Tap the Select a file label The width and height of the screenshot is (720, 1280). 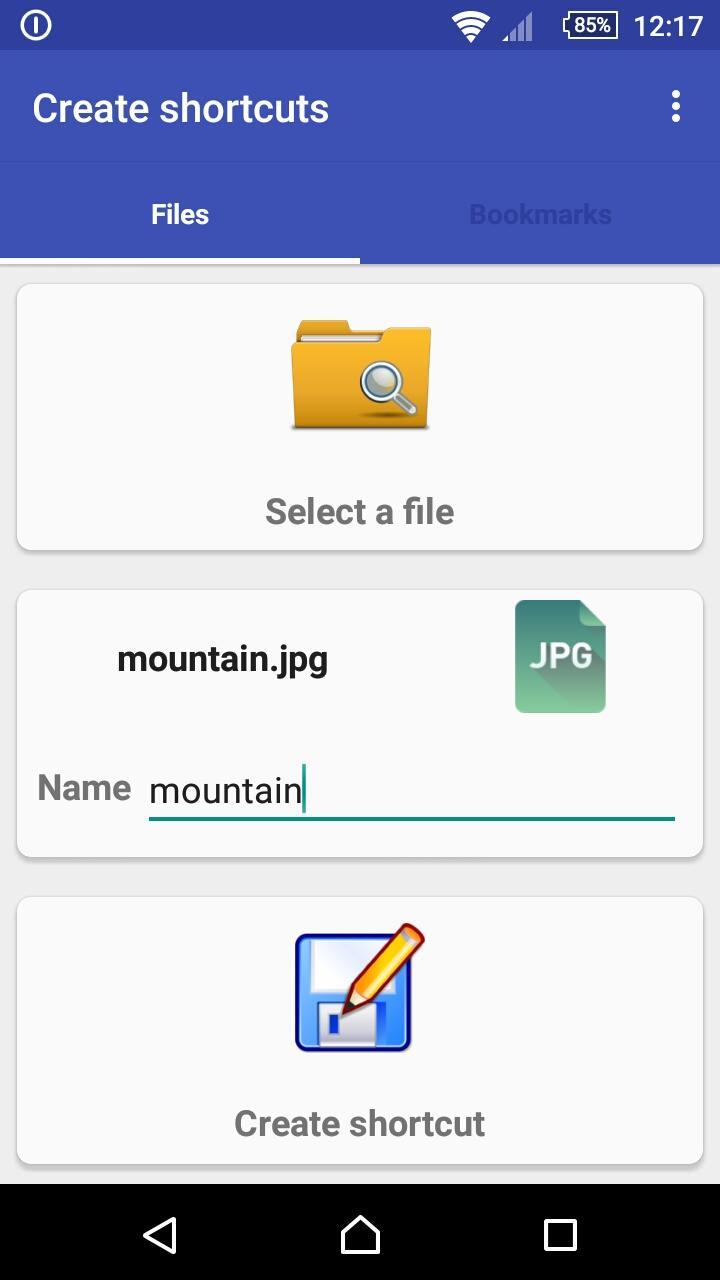pos(360,512)
